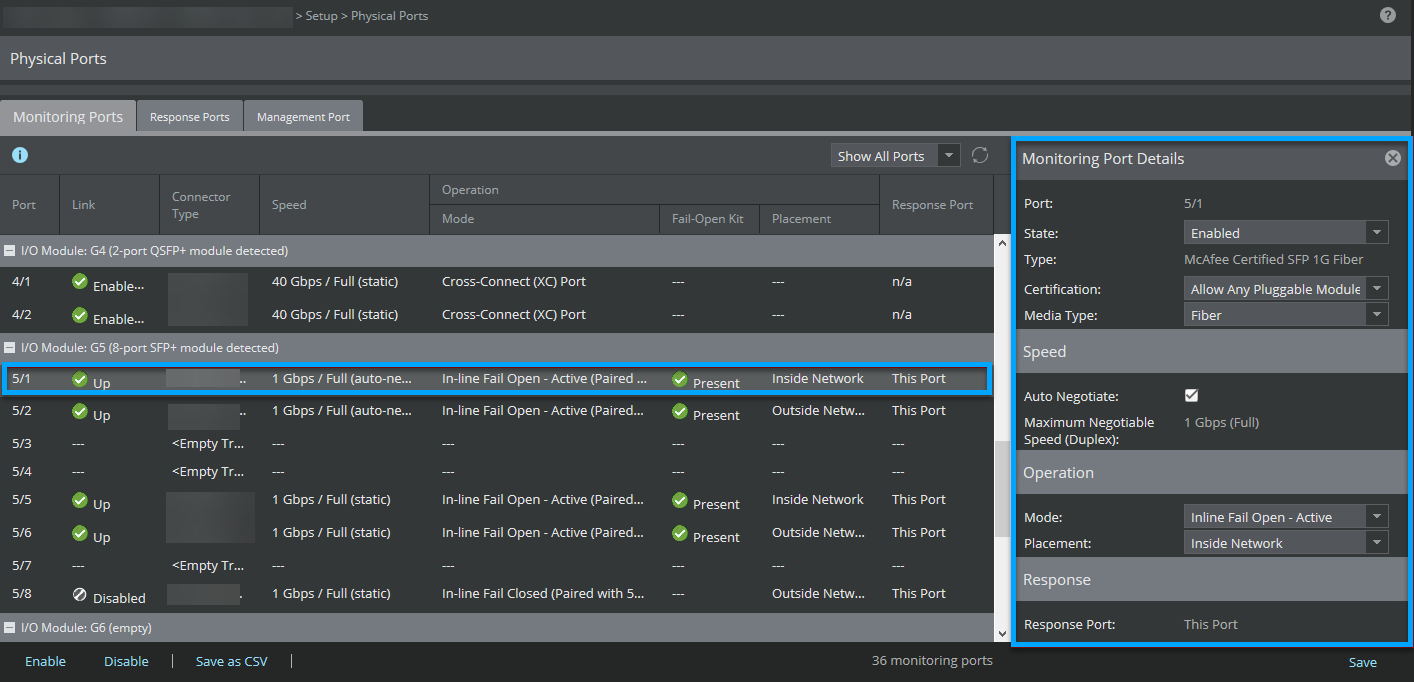The width and height of the screenshot is (1414, 682).
Task: Click the Disabled icon for port 5/8
Action: (80, 594)
